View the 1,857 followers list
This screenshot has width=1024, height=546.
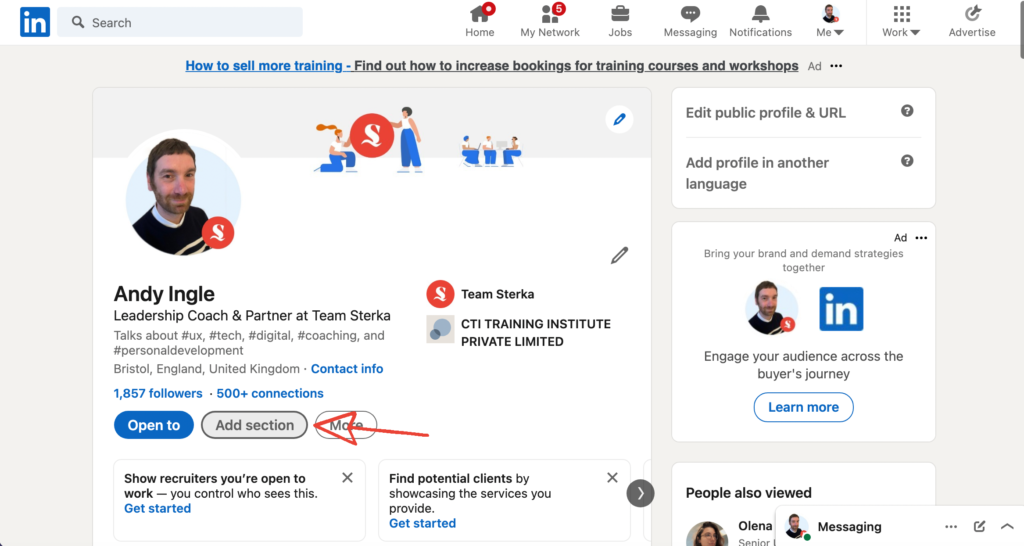tap(158, 393)
